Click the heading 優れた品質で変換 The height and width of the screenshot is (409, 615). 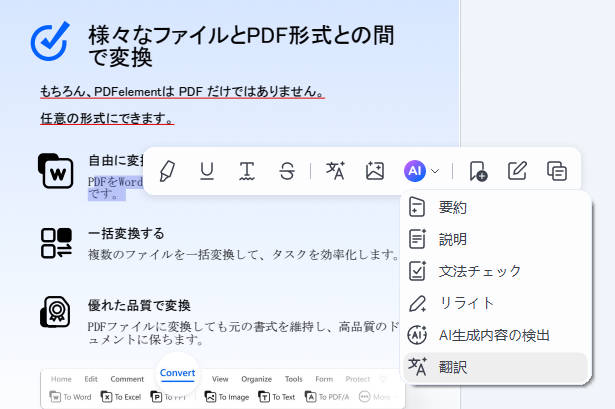(x=139, y=305)
